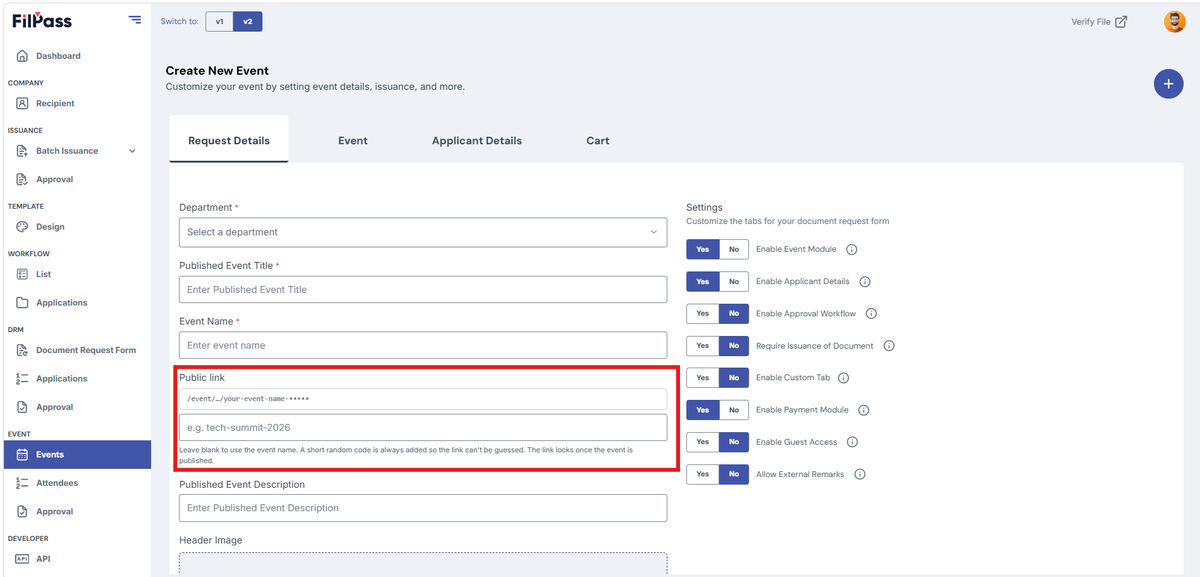This screenshot has width=1200, height=577.
Task: Click the blue plus add button
Action: tap(1168, 84)
